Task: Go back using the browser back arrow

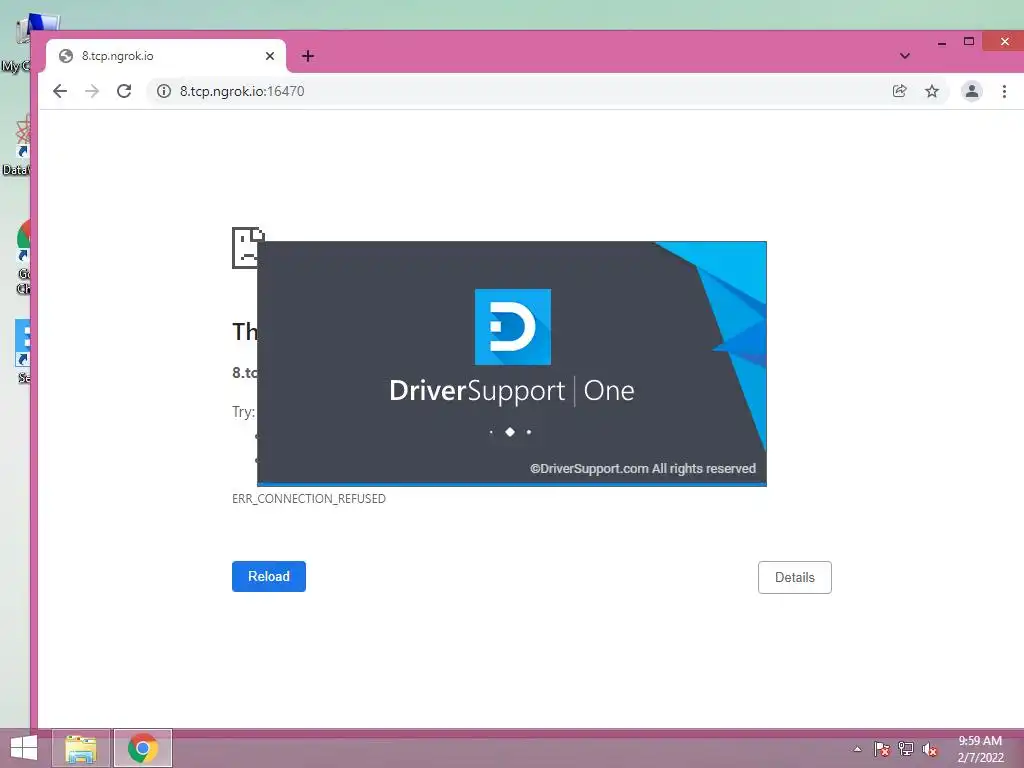Action: (59, 91)
